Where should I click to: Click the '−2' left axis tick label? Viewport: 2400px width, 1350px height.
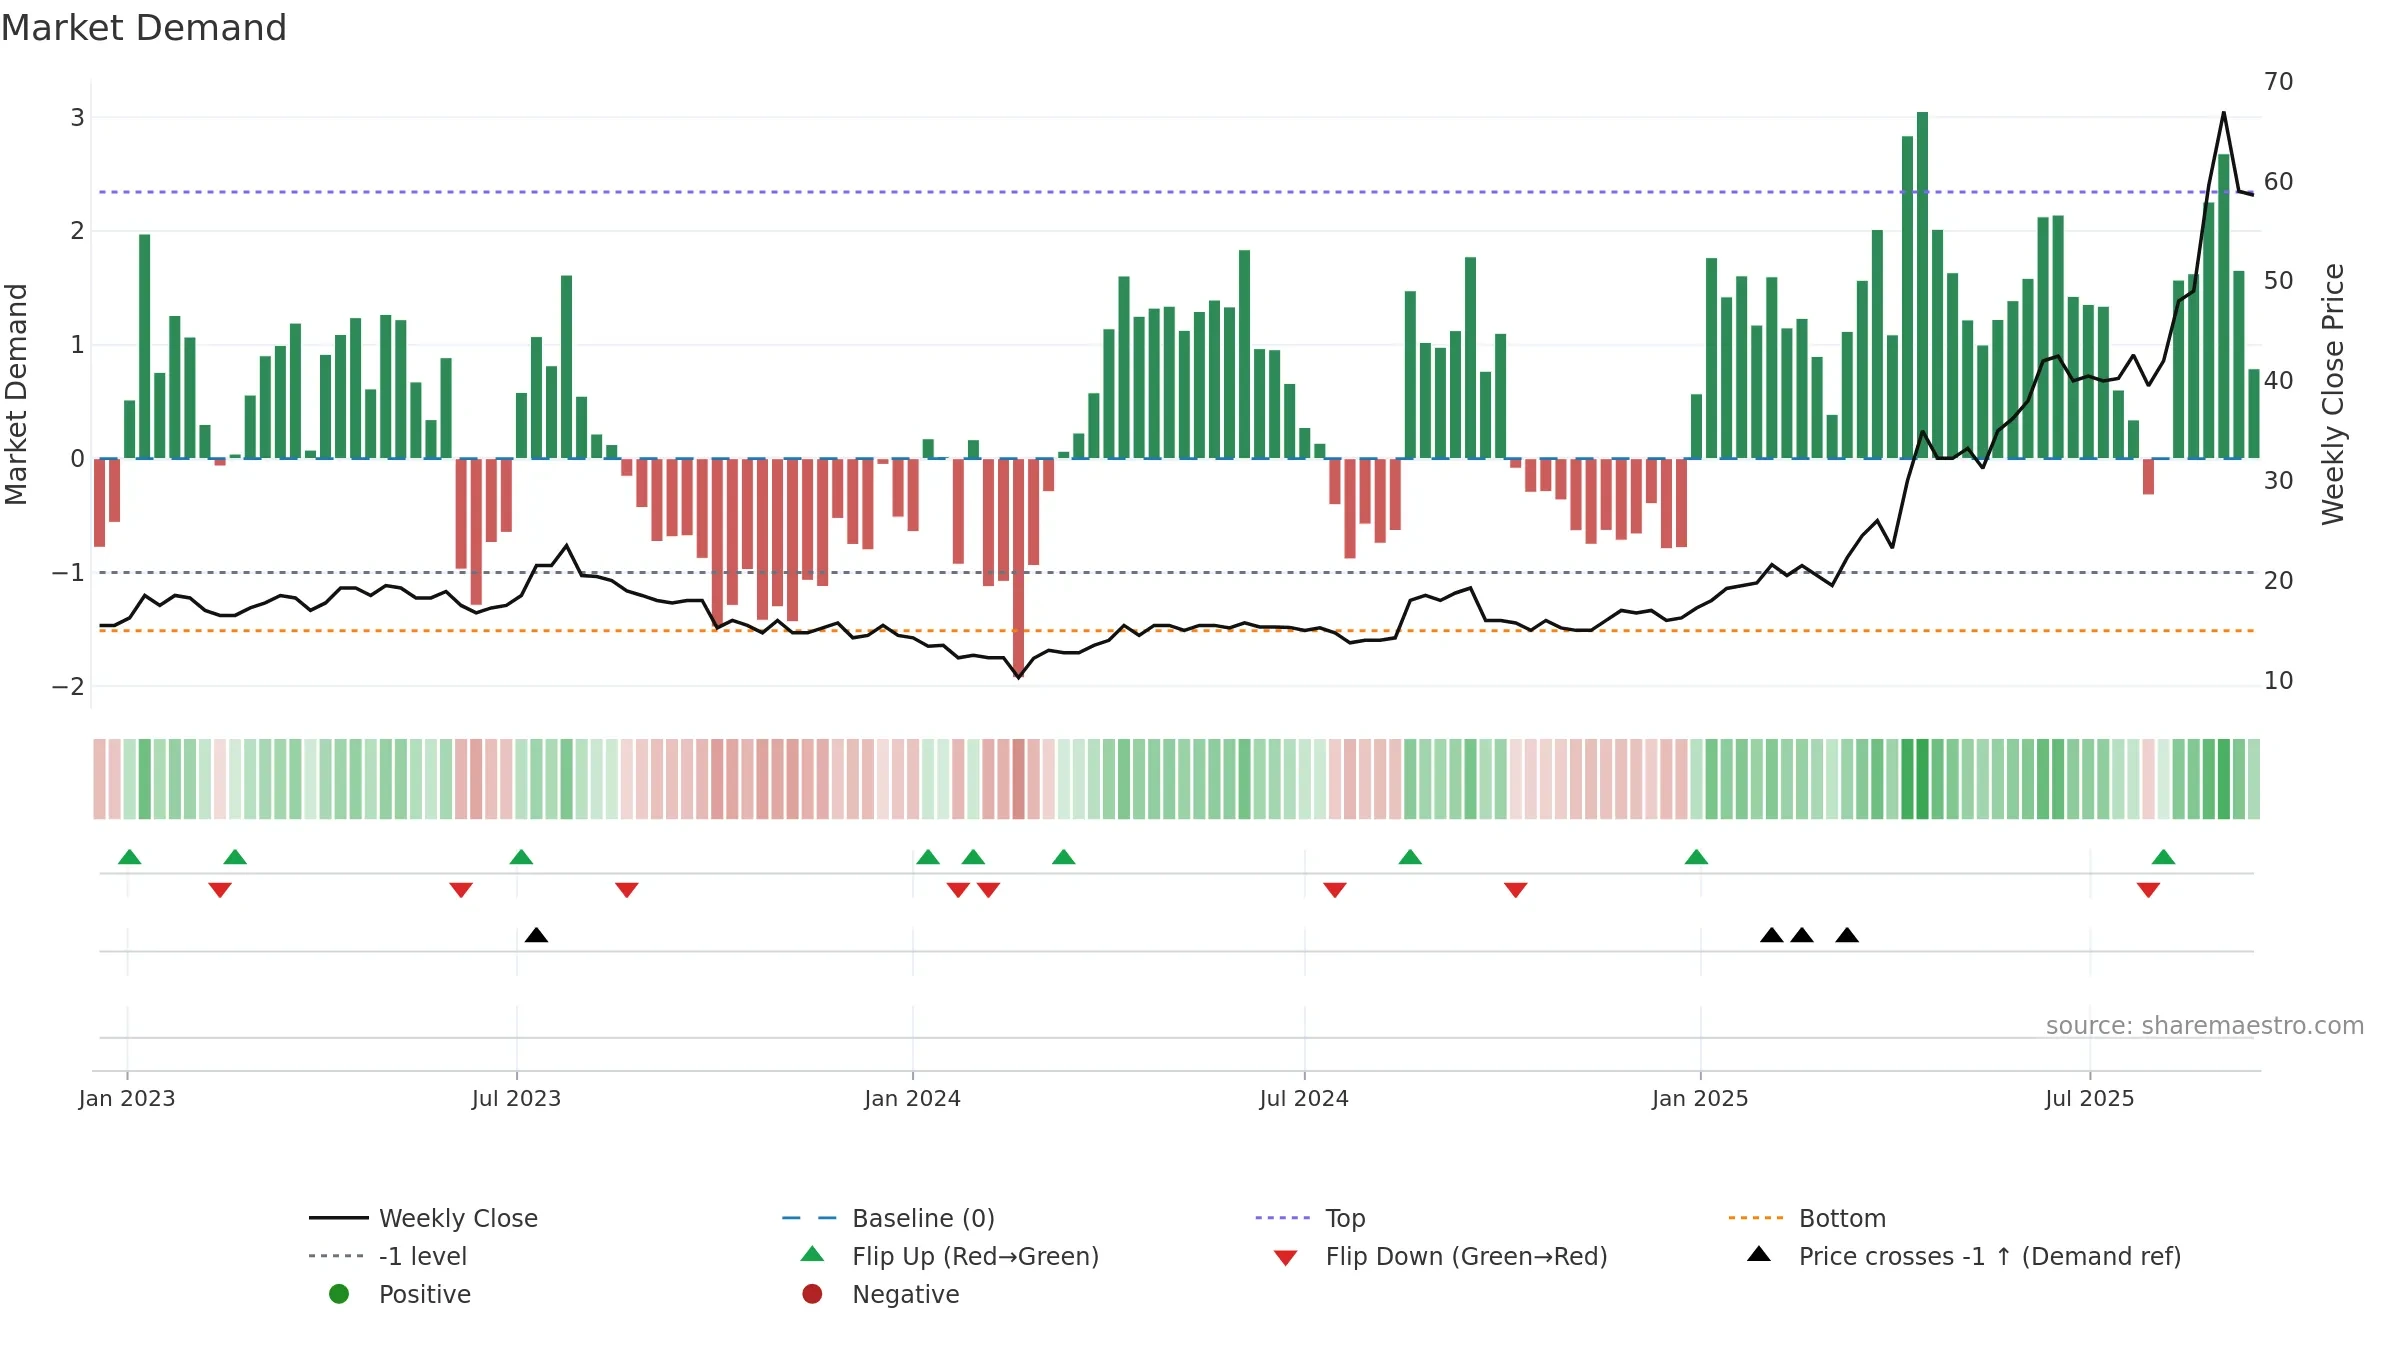click(68, 687)
